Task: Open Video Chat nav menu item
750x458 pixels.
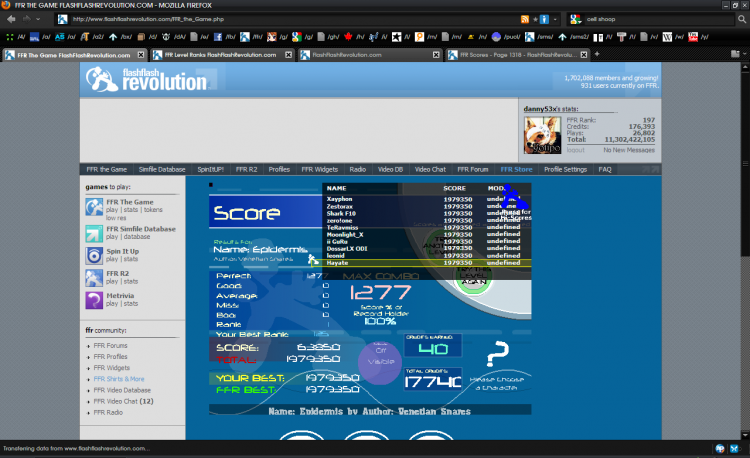Action: pyautogui.click(x=430, y=169)
